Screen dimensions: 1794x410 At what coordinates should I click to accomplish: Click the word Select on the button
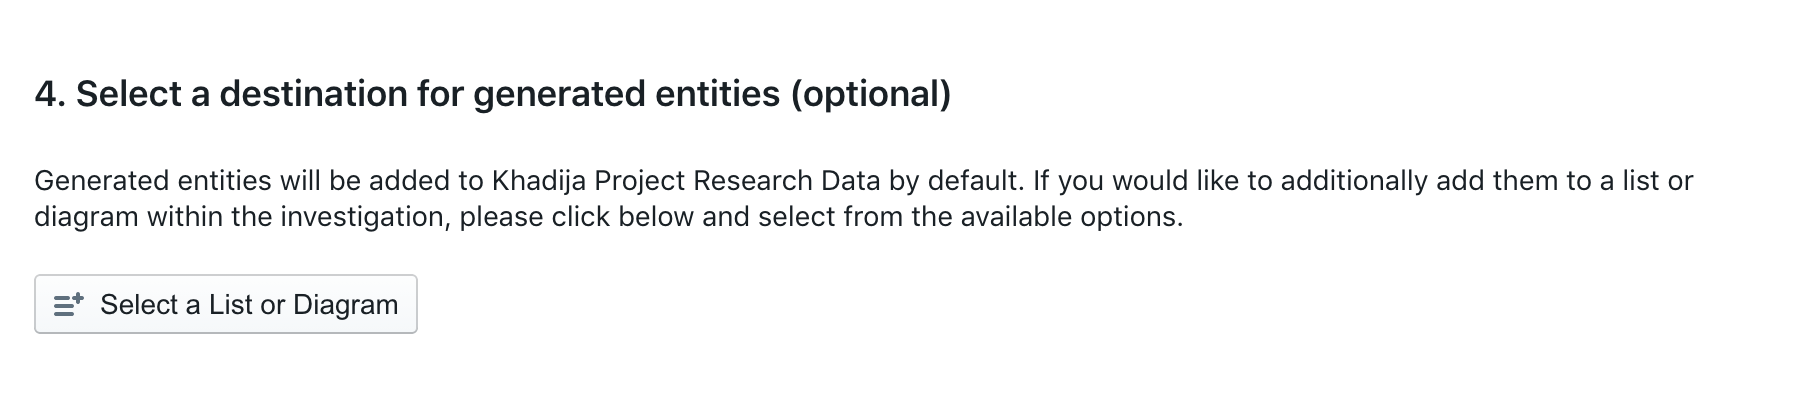[139, 305]
